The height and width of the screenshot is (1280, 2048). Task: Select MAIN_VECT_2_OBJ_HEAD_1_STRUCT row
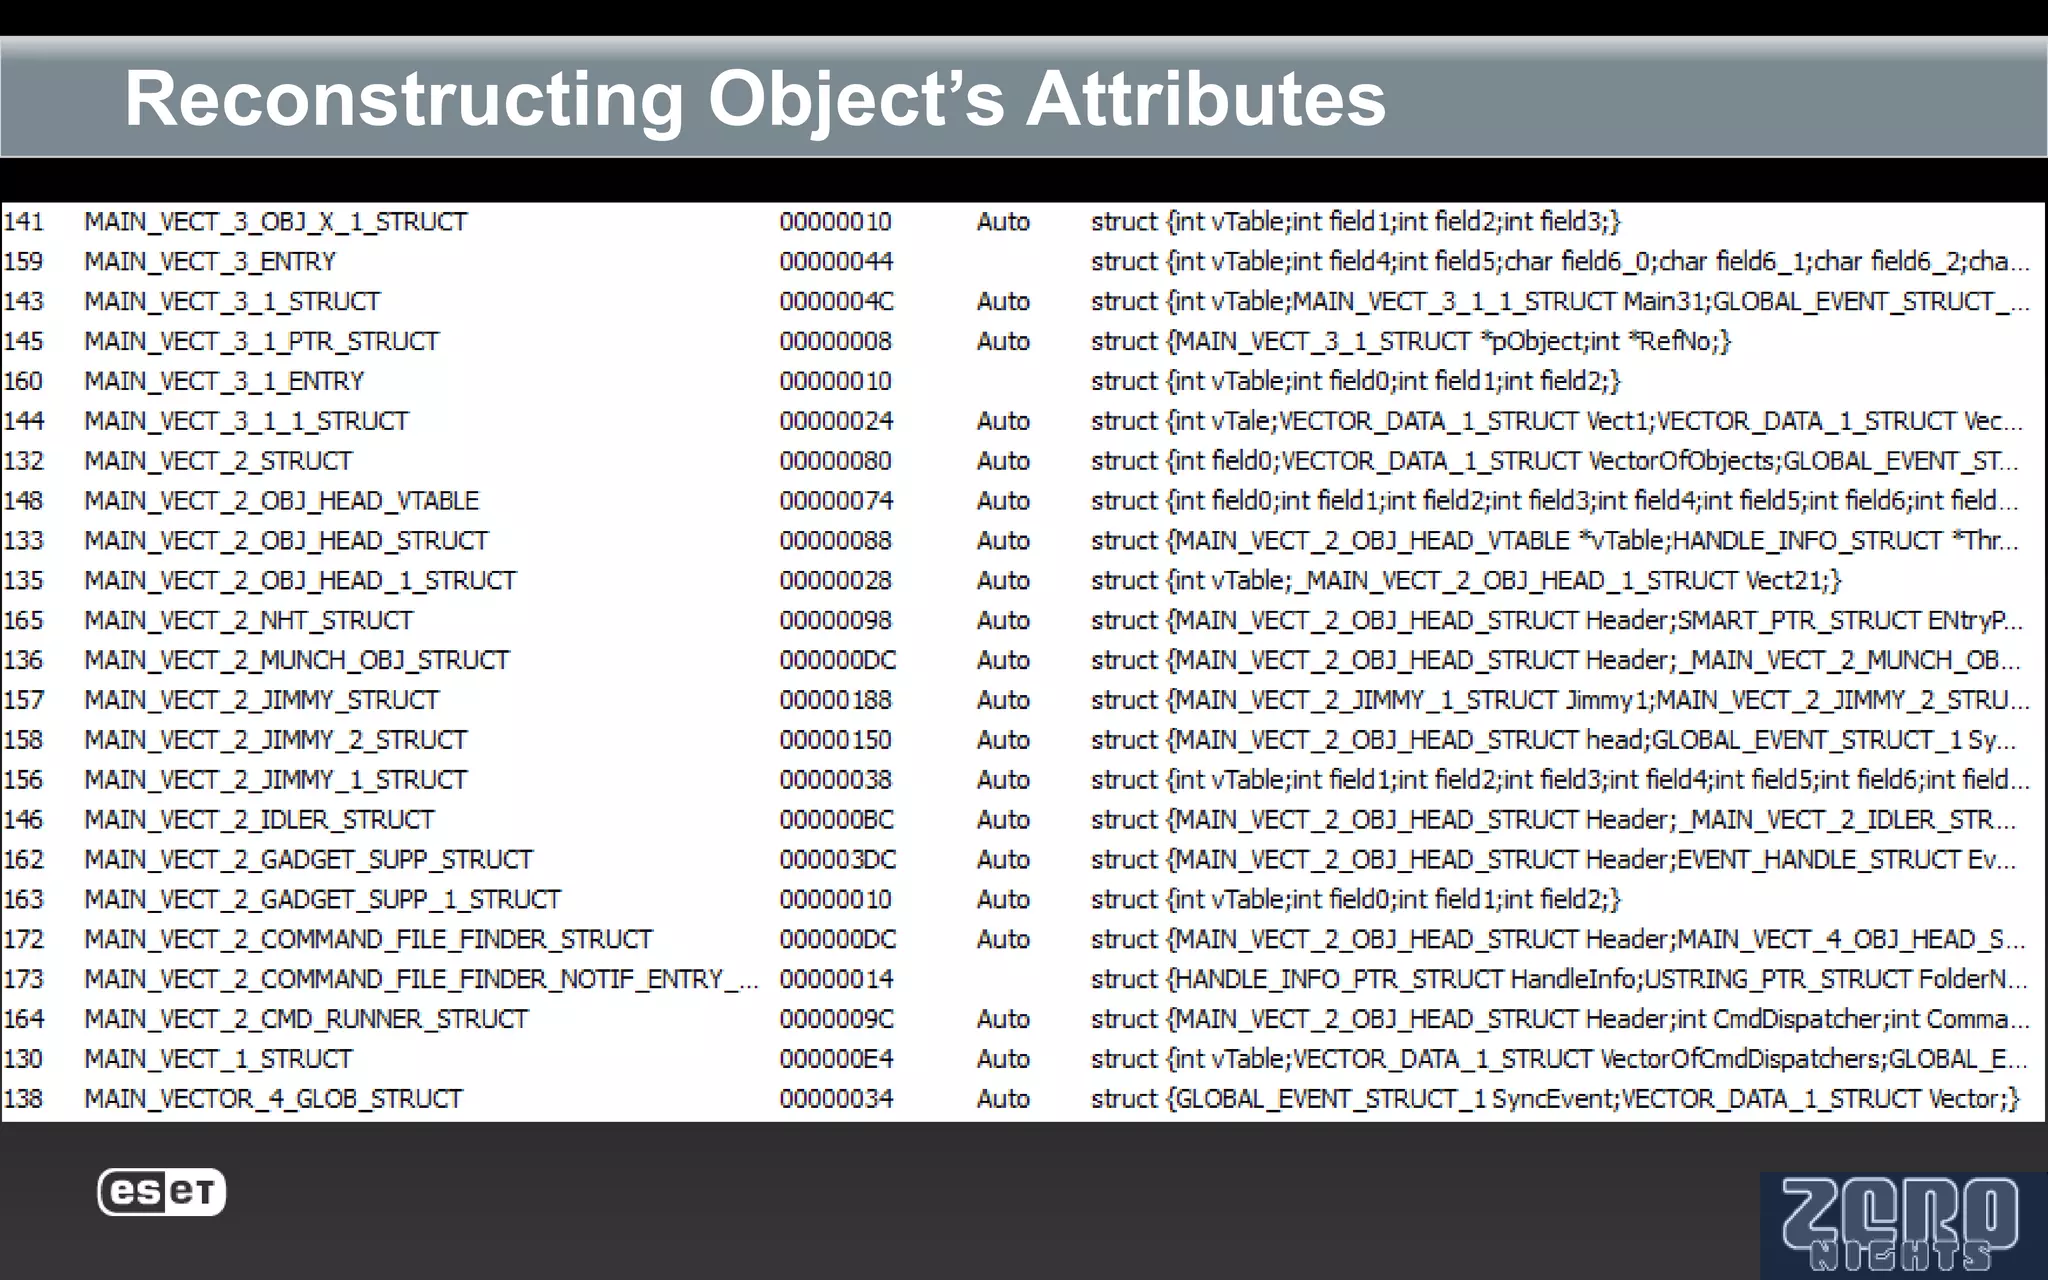coord(1022,580)
